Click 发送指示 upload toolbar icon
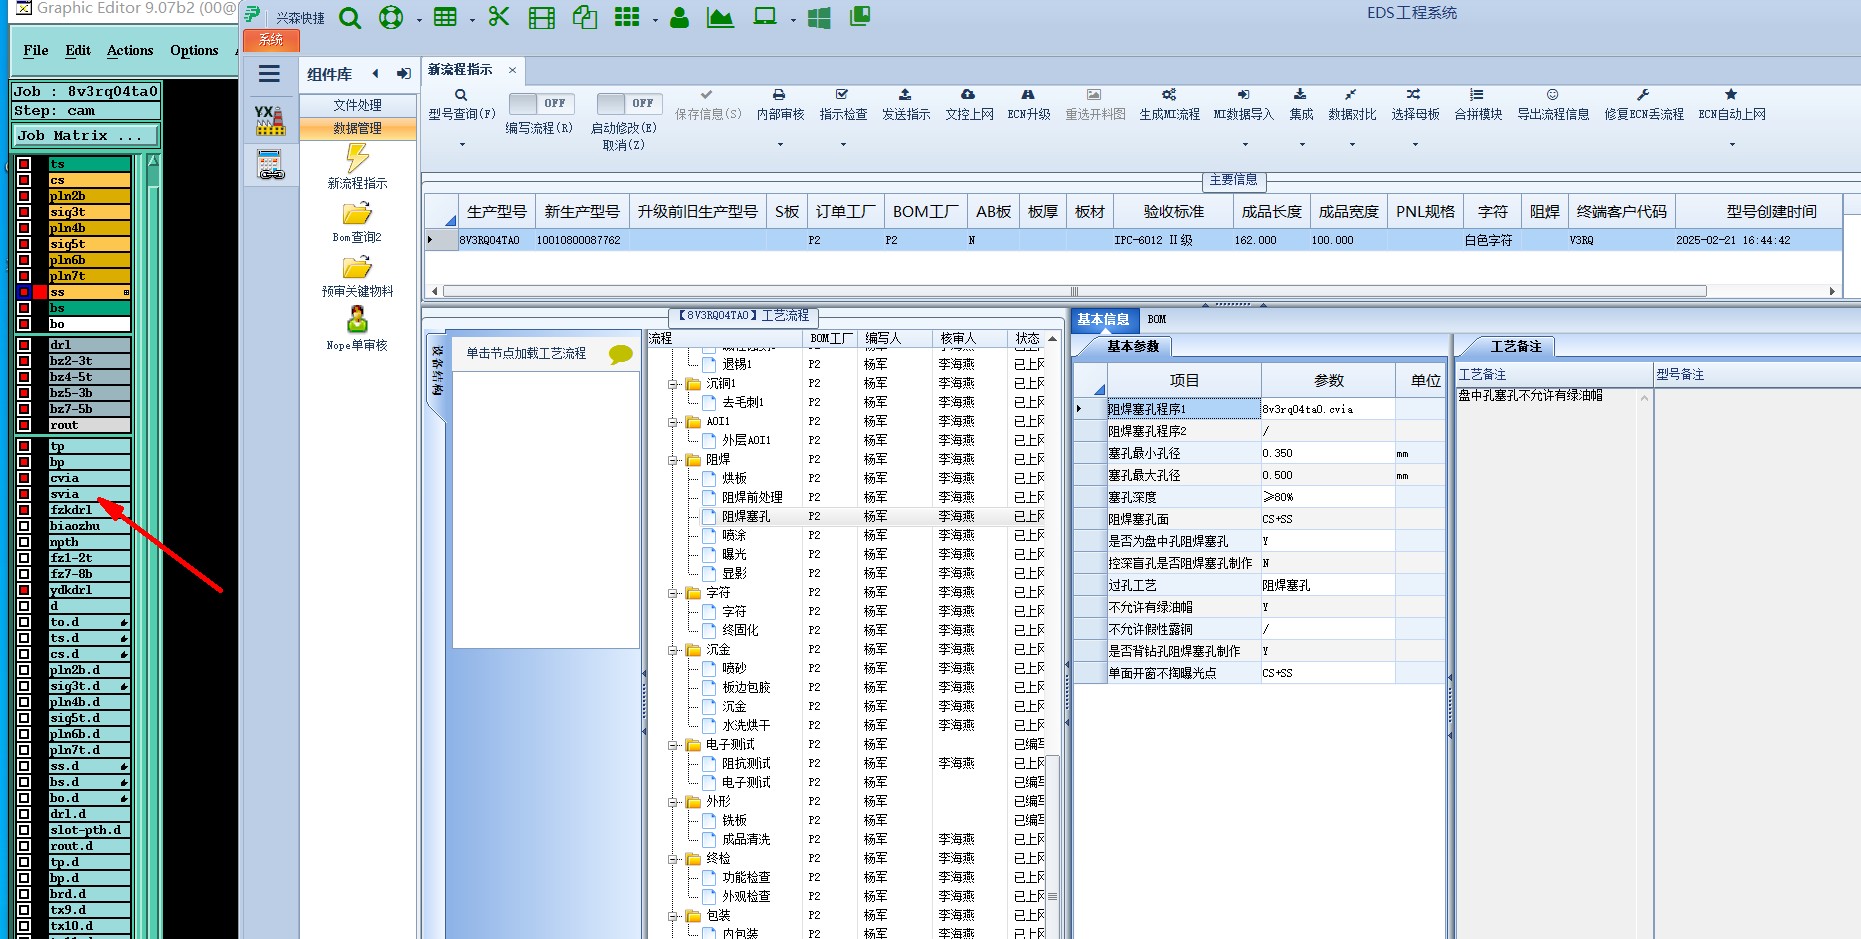The image size is (1861, 939). (x=905, y=94)
